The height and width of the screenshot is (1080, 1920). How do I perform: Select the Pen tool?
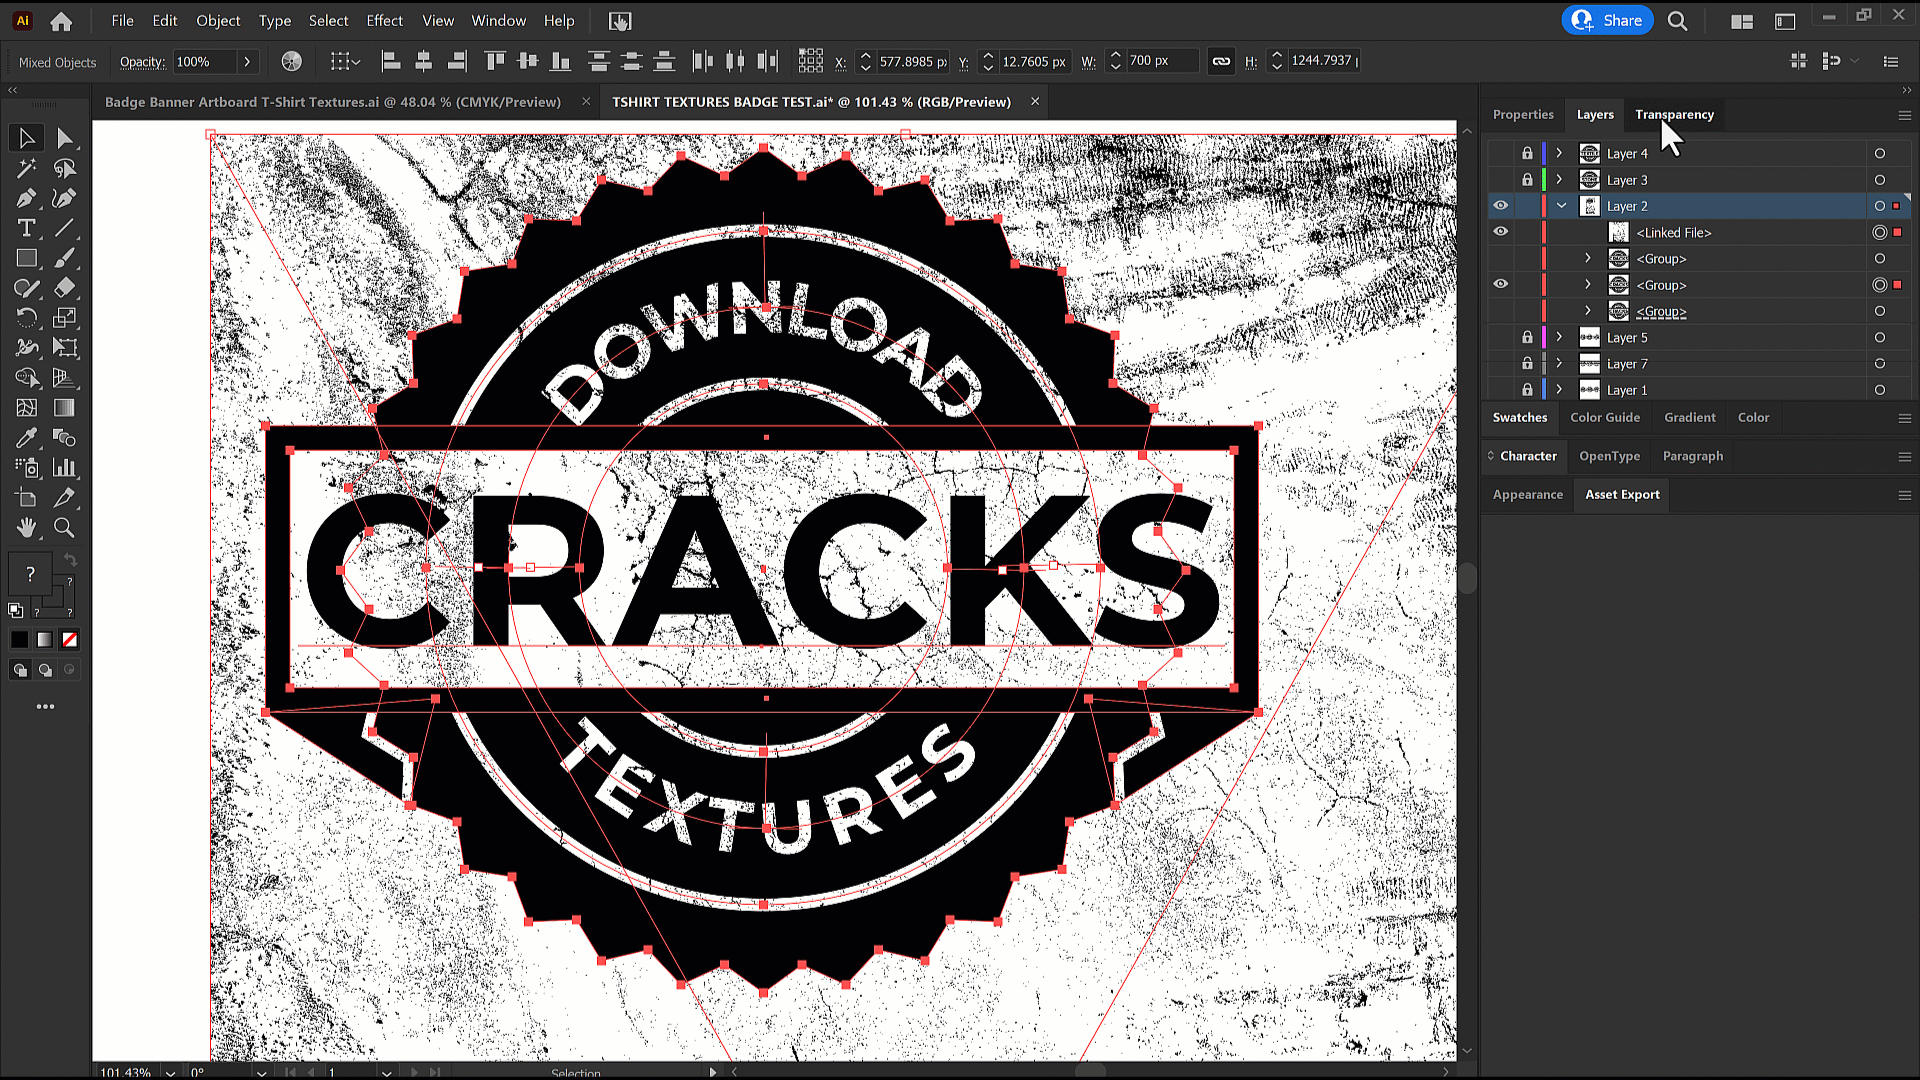click(26, 198)
